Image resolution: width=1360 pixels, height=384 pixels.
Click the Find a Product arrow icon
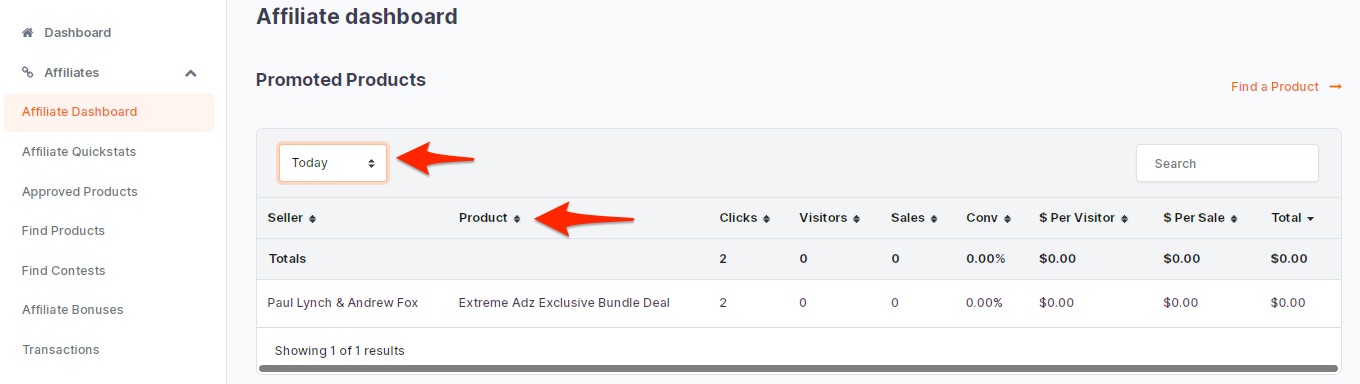tap(1335, 87)
